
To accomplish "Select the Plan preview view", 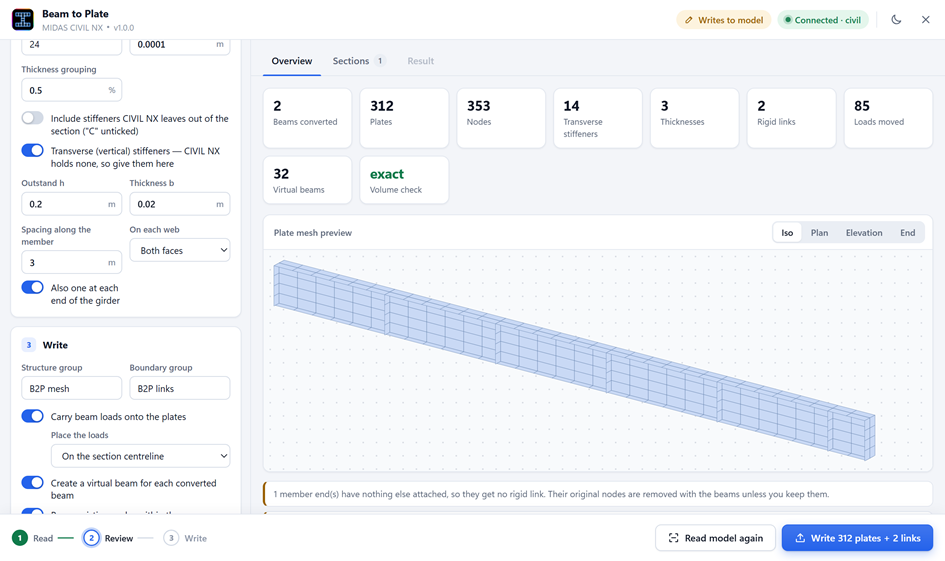I will click(x=819, y=233).
